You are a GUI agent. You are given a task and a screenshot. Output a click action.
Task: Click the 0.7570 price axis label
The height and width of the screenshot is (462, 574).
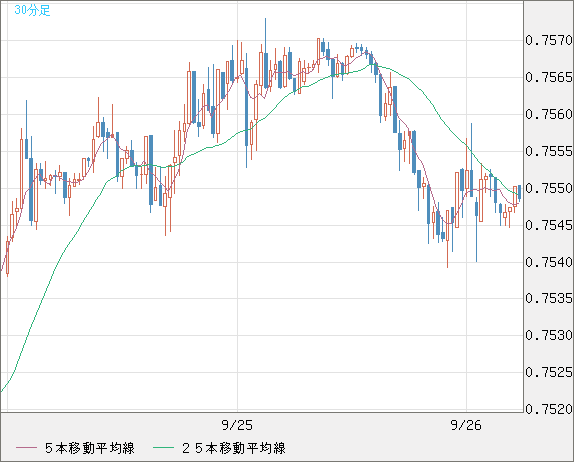point(549,40)
